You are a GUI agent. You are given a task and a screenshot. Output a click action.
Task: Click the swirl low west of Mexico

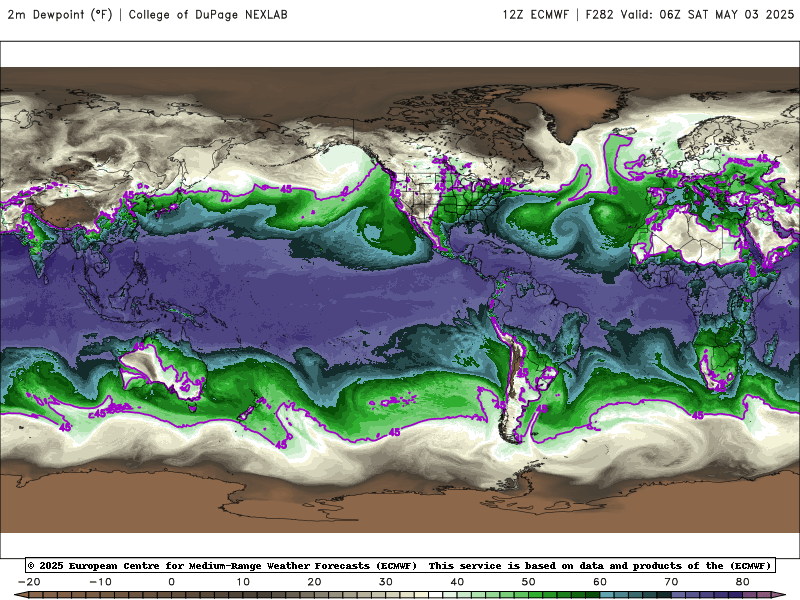pyautogui.click(x=372, y=232)
